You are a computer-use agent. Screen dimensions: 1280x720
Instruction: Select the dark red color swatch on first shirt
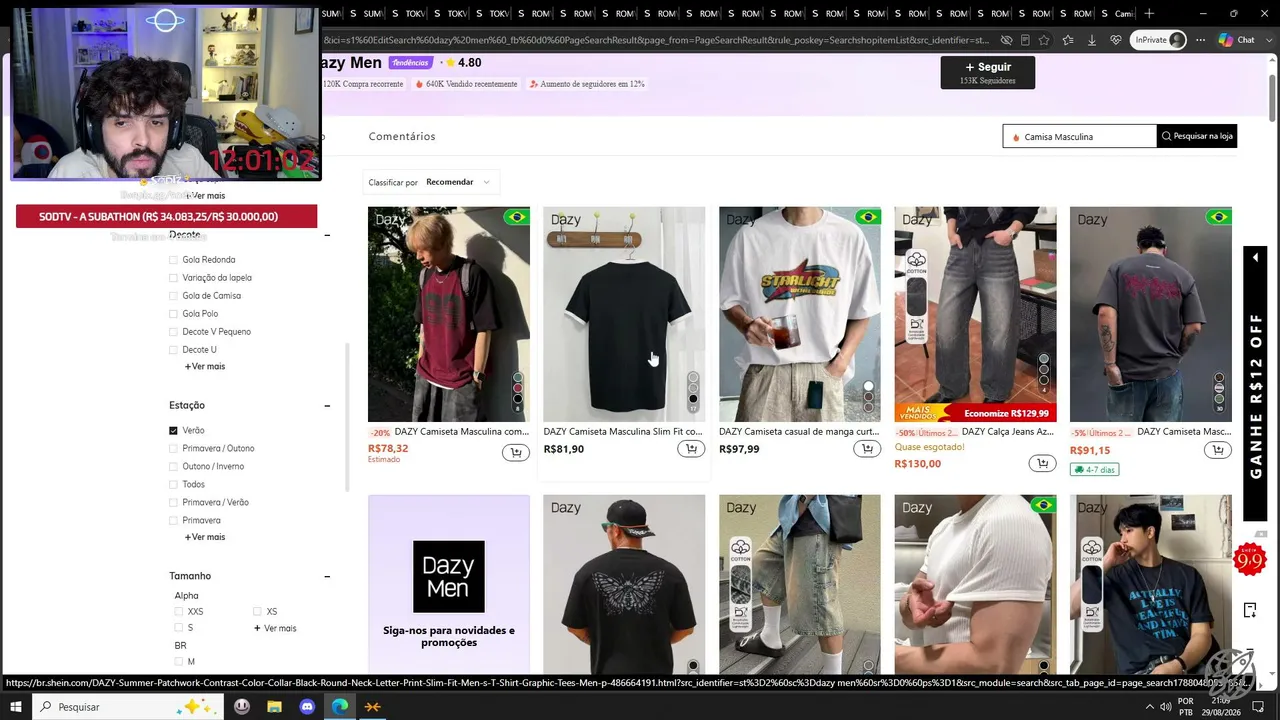[x=518, y=389]
